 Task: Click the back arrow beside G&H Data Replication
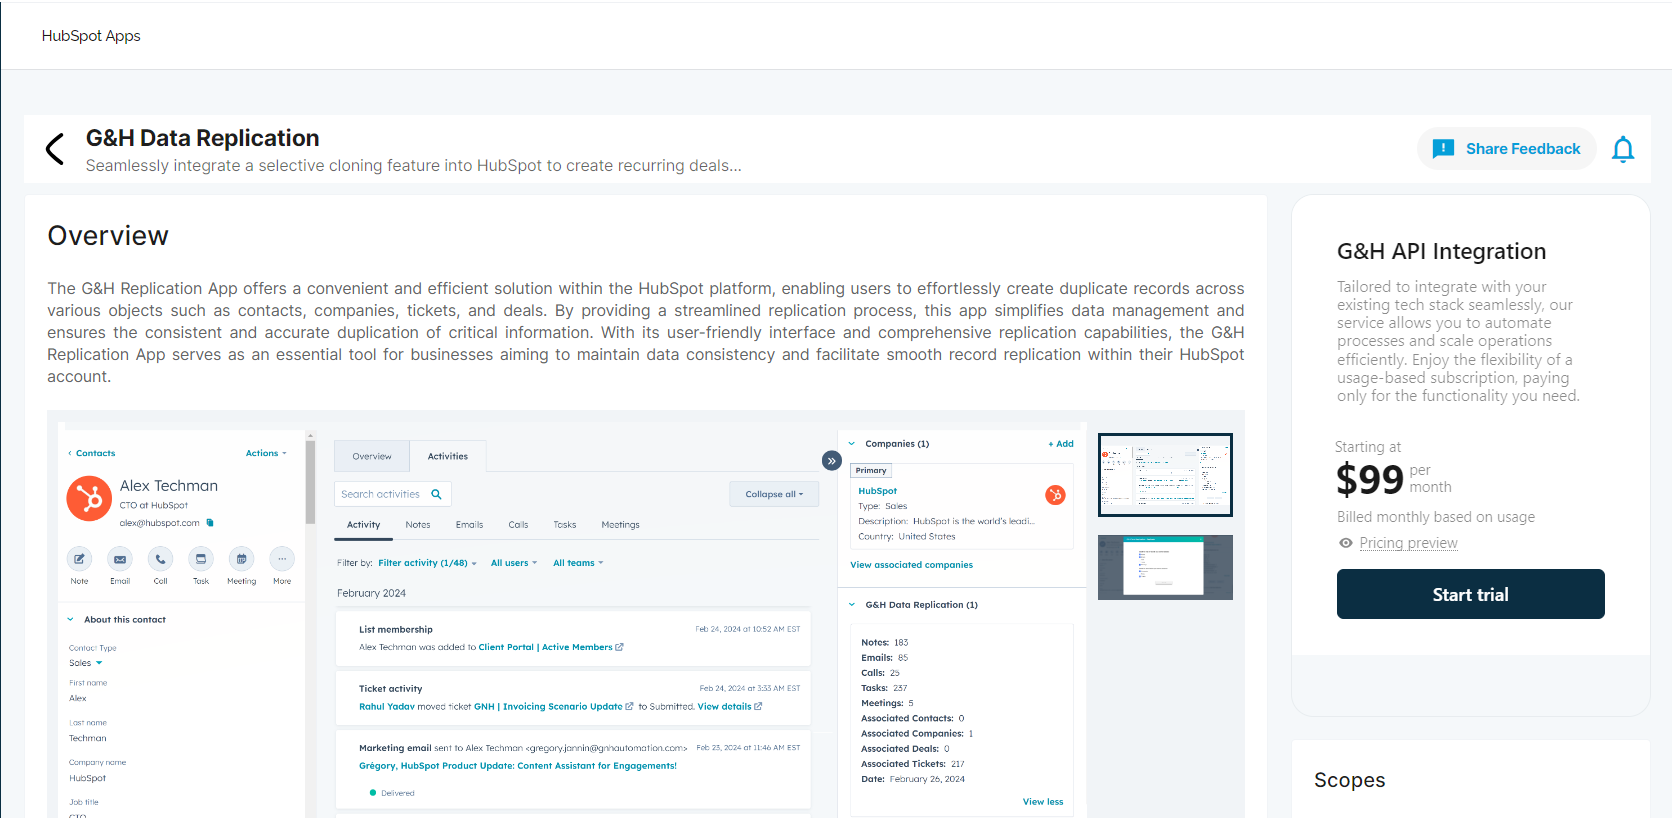(x=55, y=149)
